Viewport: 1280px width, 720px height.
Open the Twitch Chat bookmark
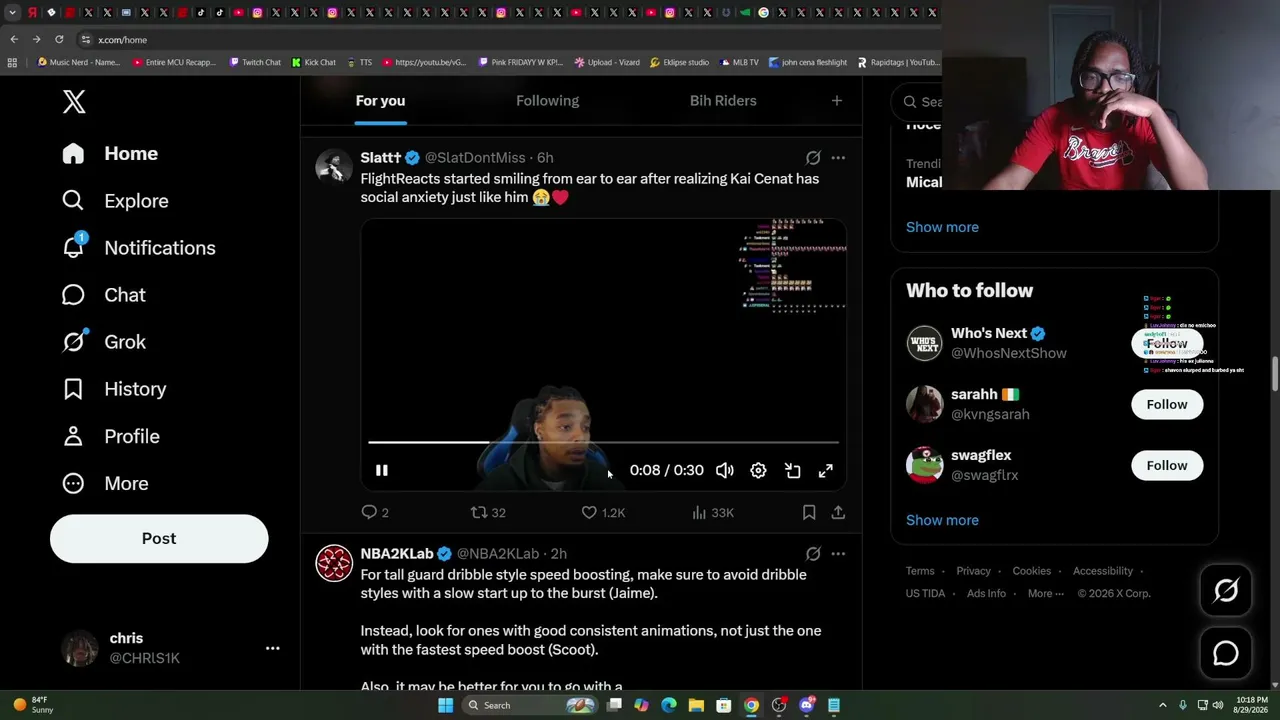(255, 62)
